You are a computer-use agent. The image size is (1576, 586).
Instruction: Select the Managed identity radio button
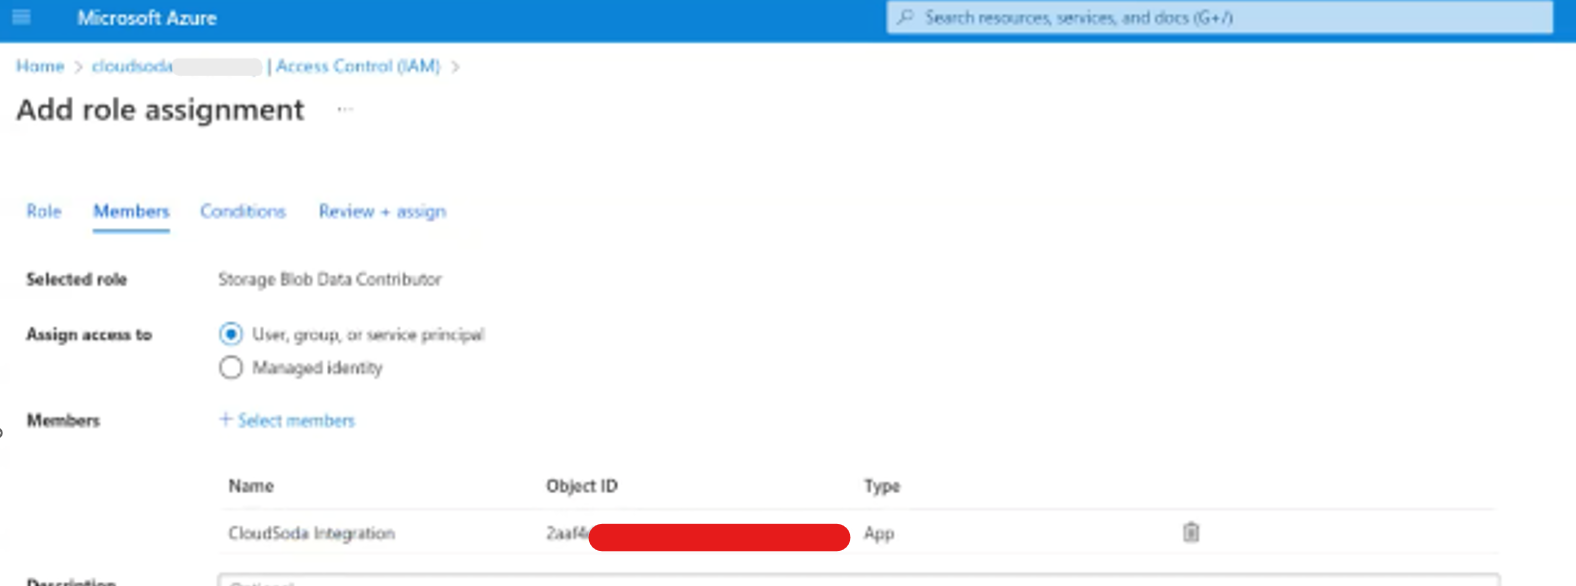[x=231, y=367]
